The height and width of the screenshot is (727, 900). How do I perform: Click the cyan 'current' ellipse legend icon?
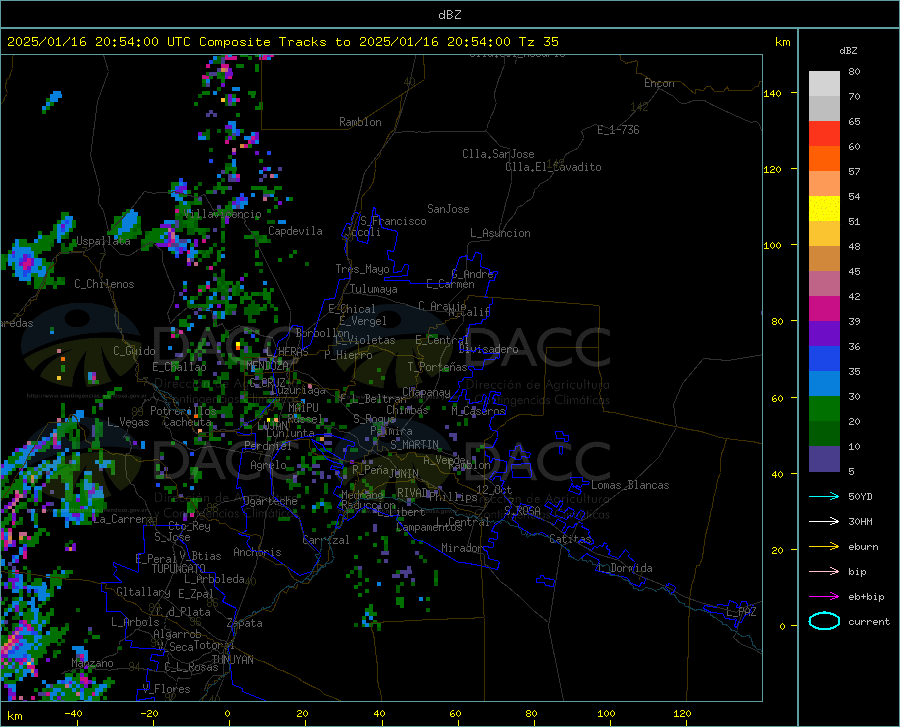coord(824,621)
